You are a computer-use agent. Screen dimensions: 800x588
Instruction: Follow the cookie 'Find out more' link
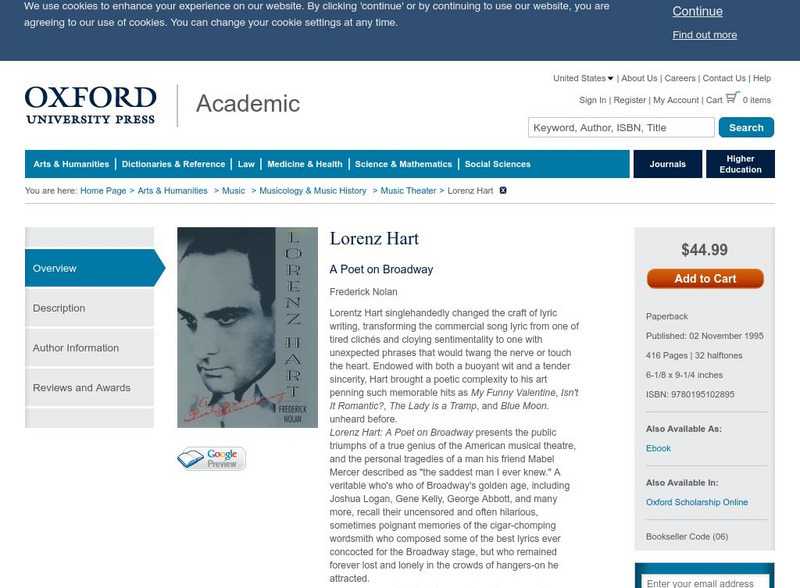[704, 35]
